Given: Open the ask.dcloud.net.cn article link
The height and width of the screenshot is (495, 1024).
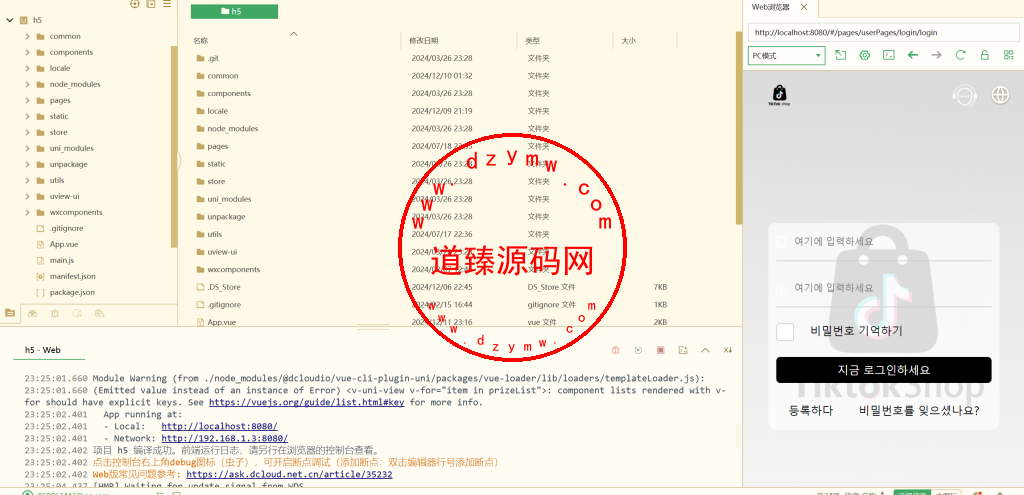Looking at the screenshot, I should [x=289, y=475].
